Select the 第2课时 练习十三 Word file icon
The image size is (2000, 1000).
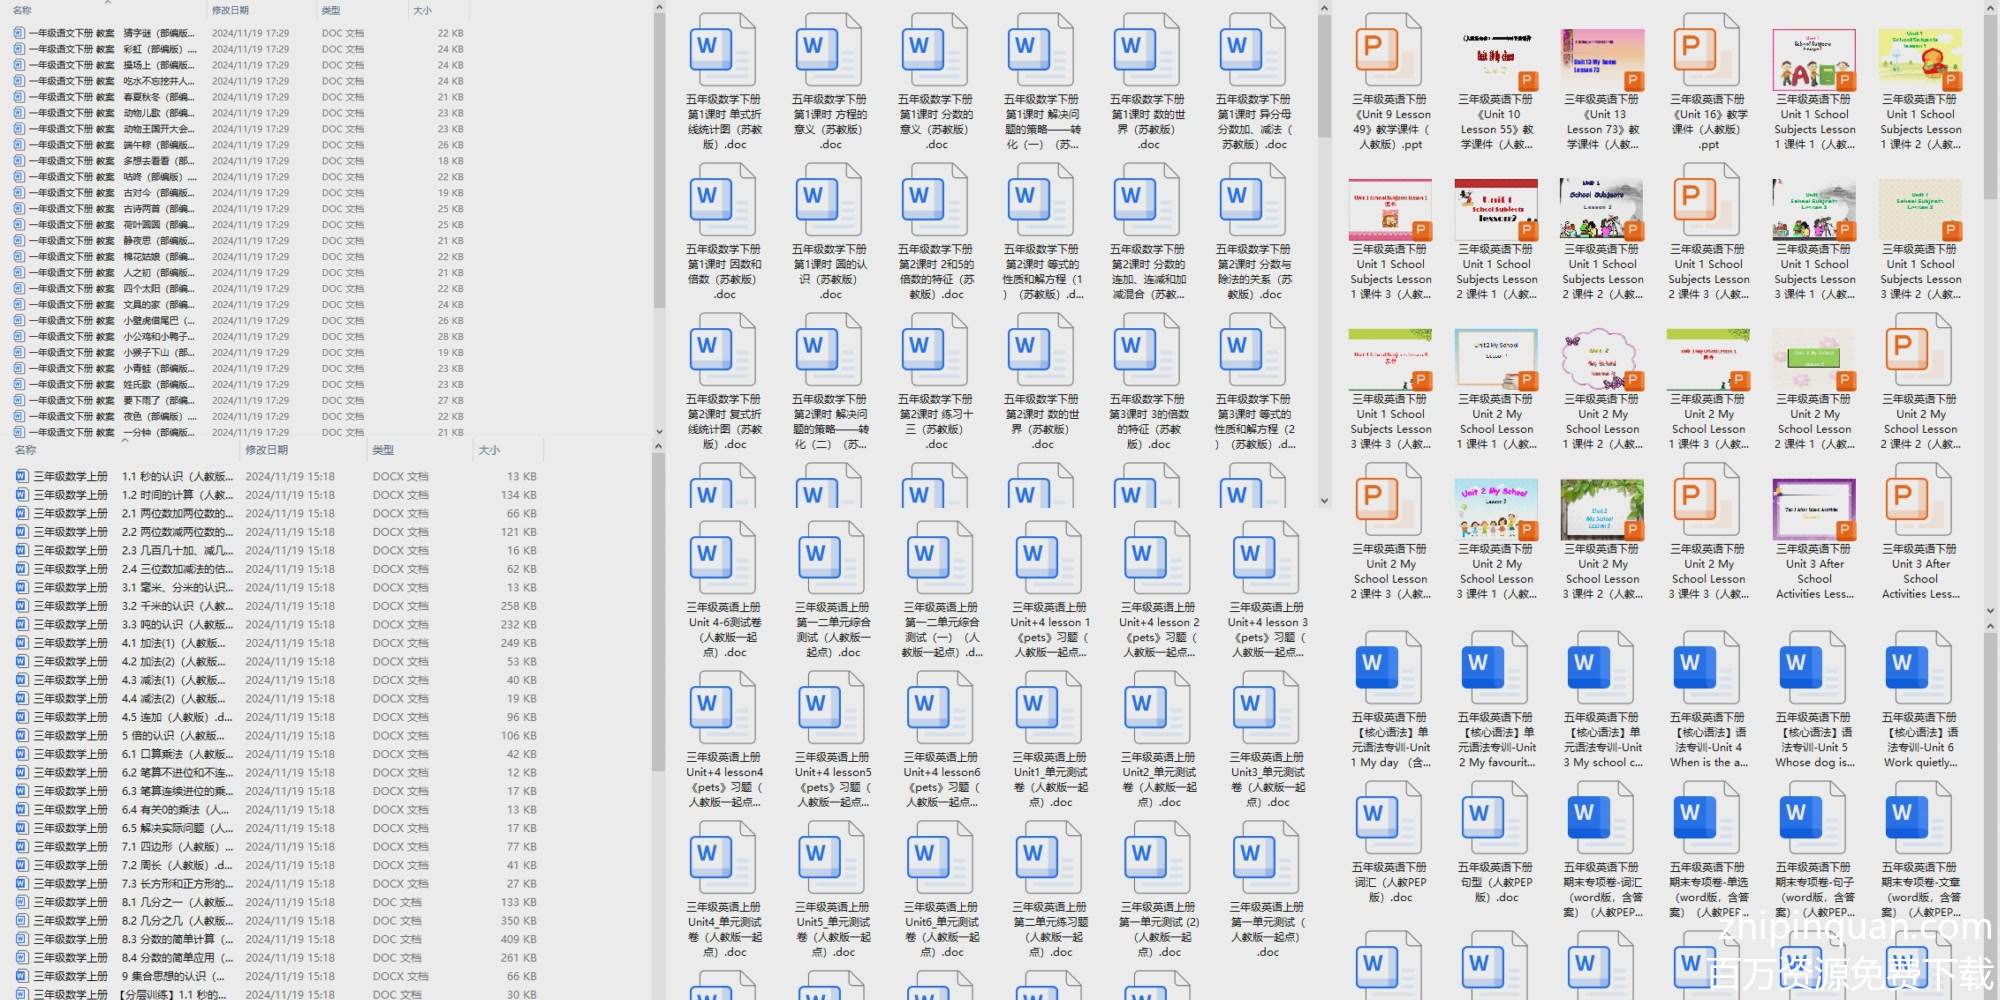(935, 350)
